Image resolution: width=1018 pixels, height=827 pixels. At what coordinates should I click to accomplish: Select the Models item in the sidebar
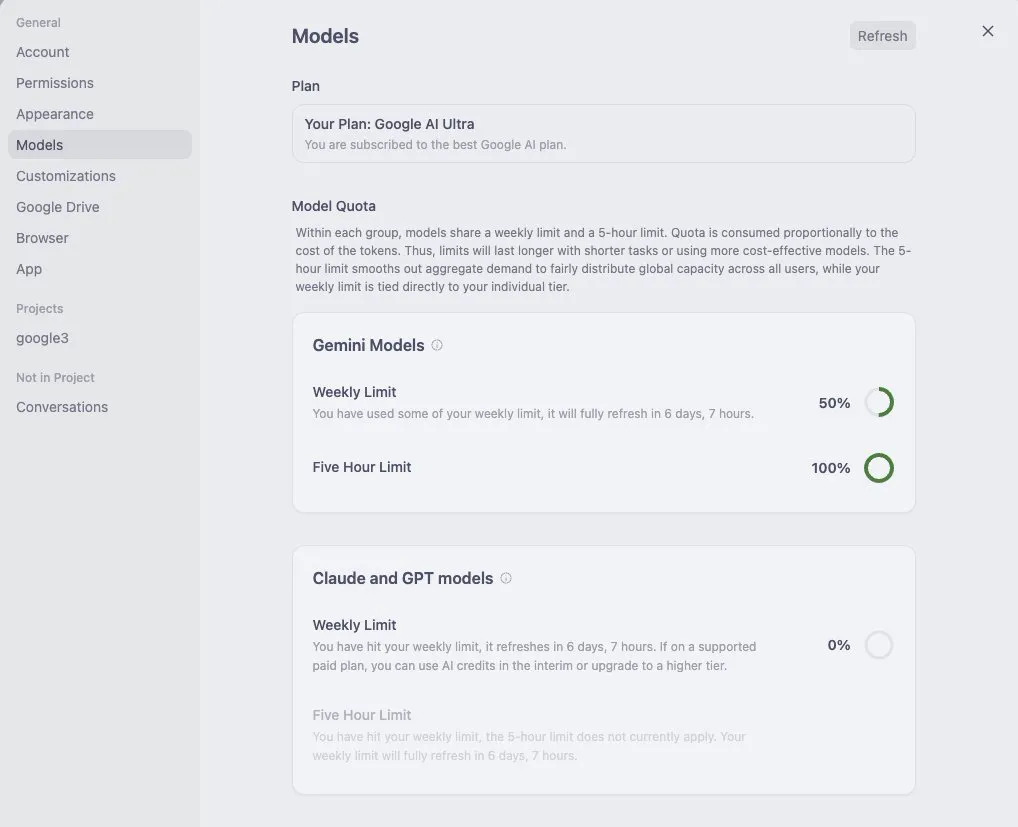[100, 145]
